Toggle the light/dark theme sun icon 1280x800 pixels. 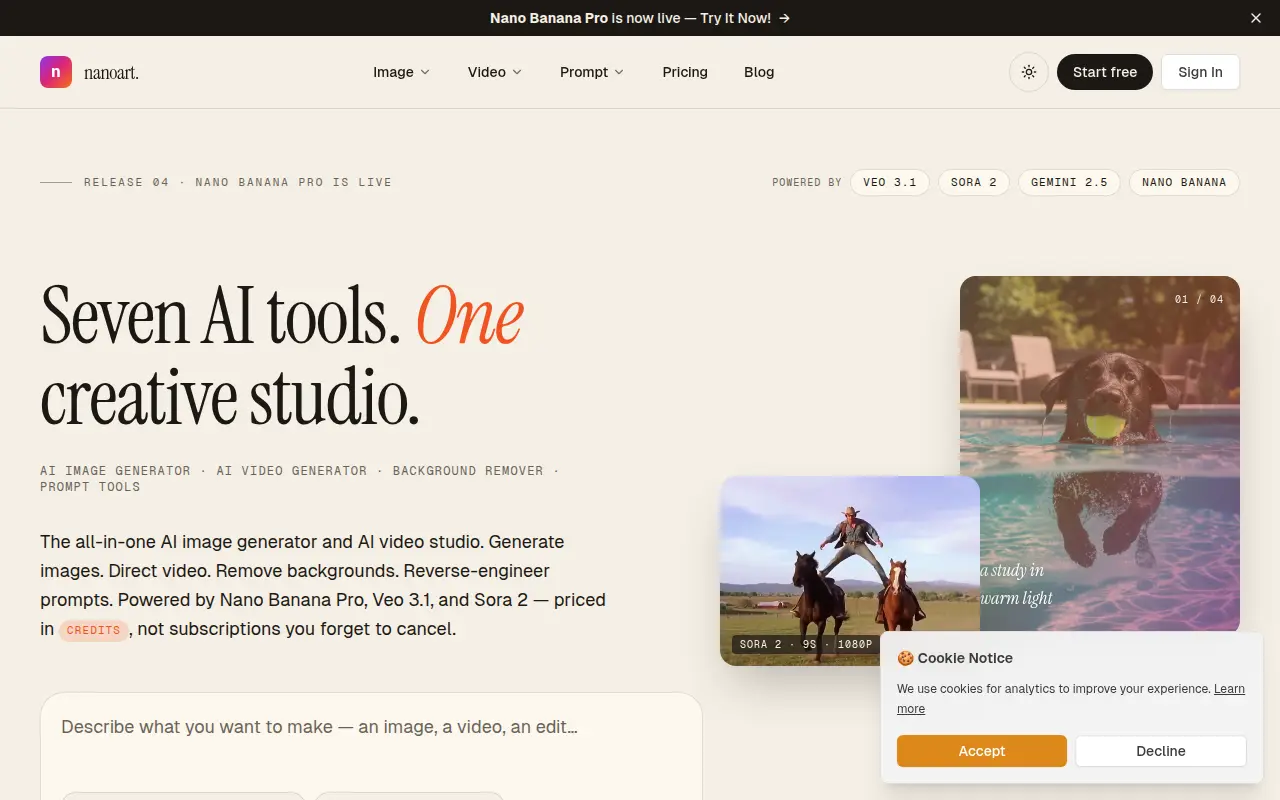tap(1029, 72)
